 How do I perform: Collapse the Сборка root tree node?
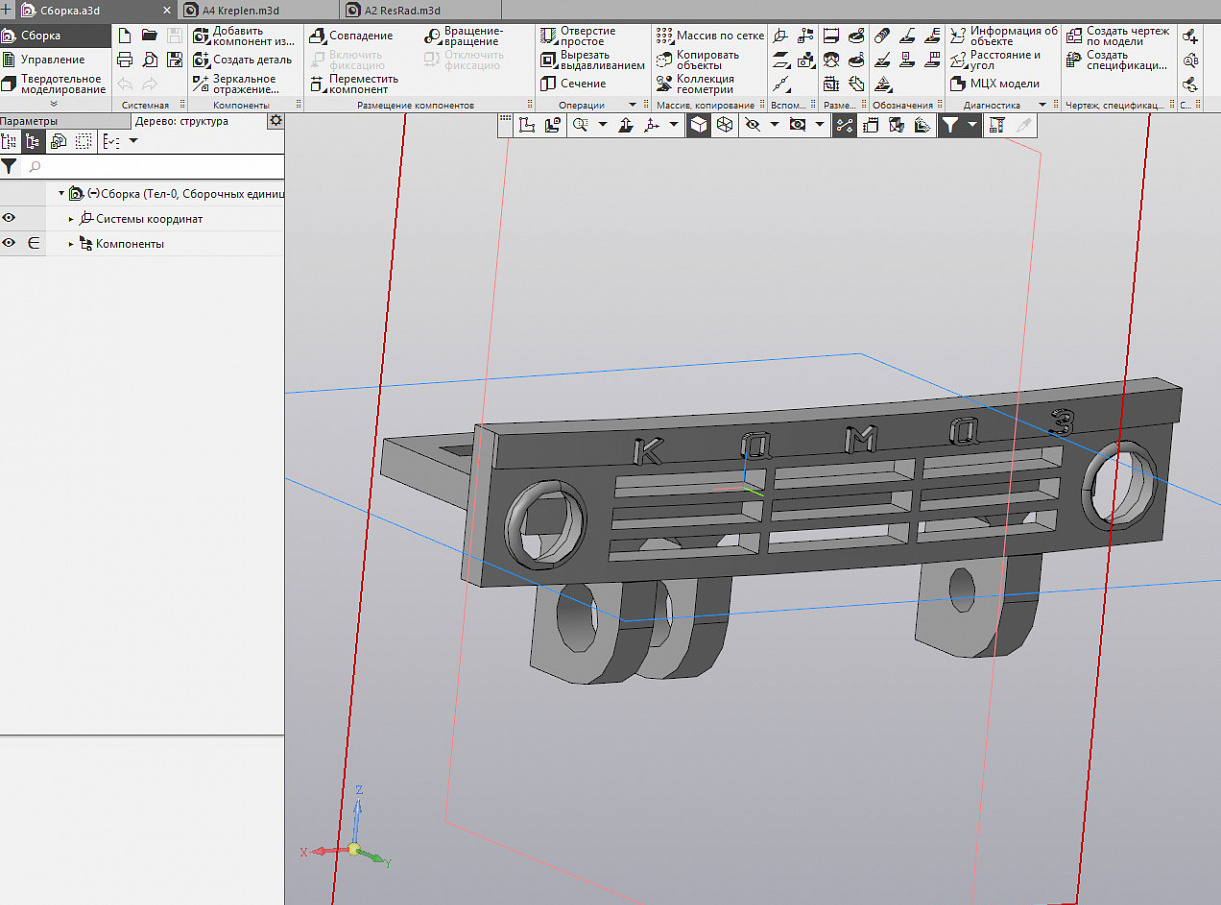(61, 194)
